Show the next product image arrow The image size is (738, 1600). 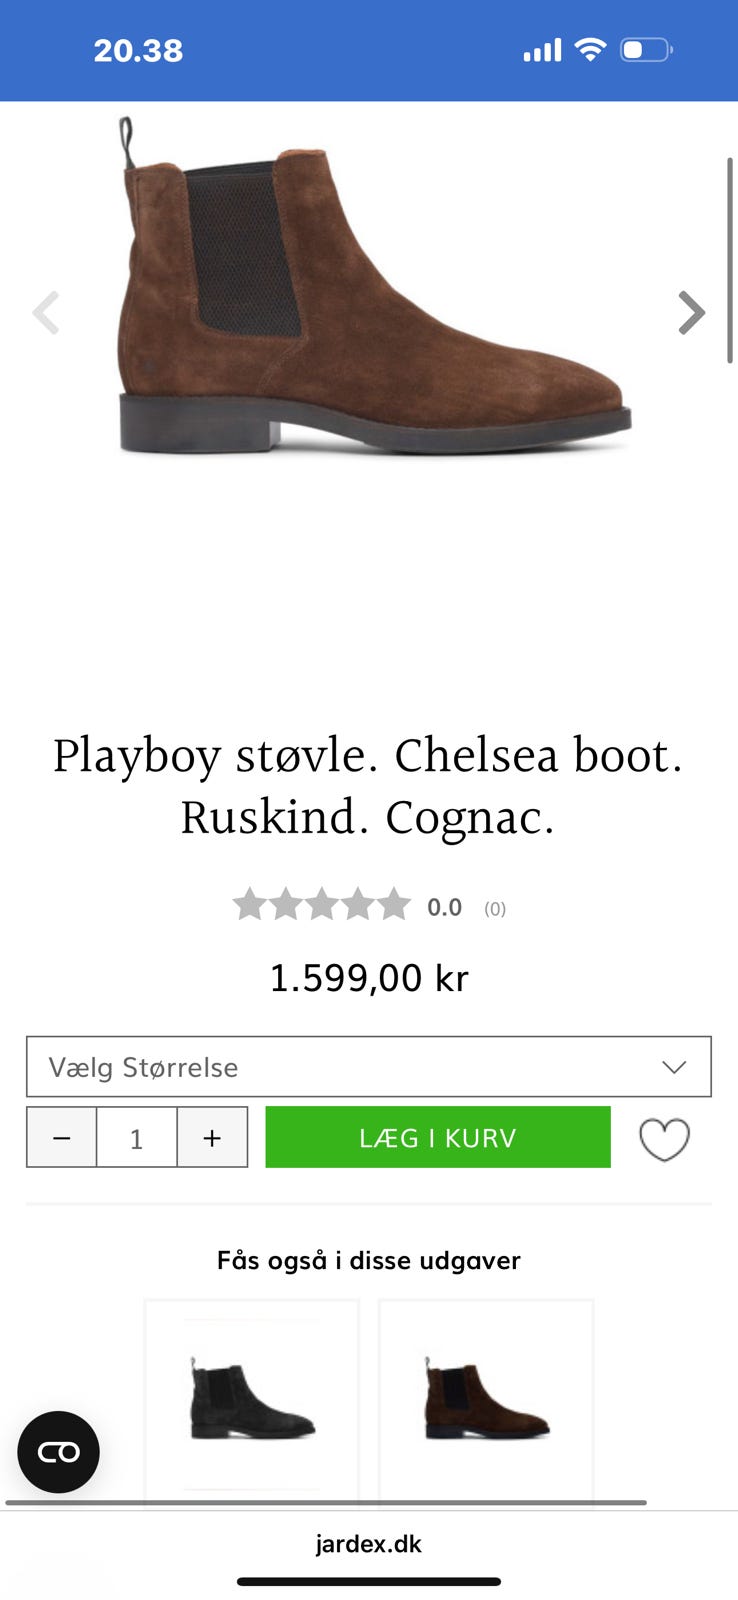[691, 313]
